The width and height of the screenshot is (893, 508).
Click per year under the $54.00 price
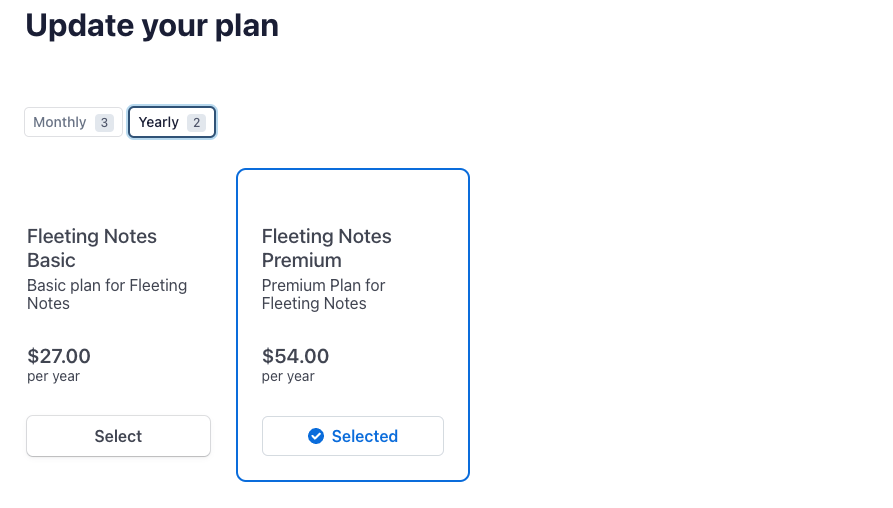tap(288, 376)
